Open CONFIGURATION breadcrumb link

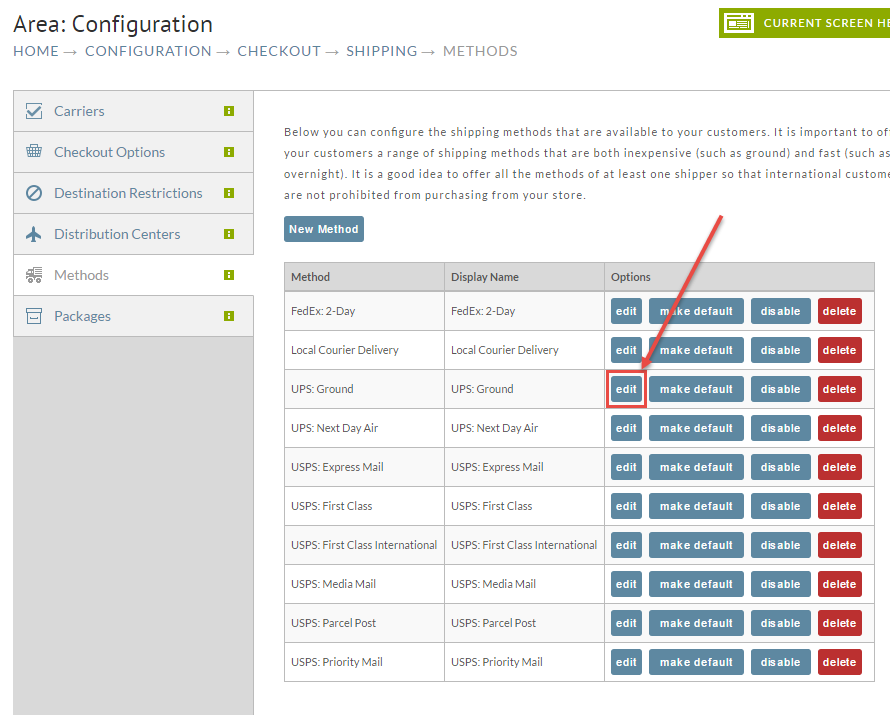point(148,51)
